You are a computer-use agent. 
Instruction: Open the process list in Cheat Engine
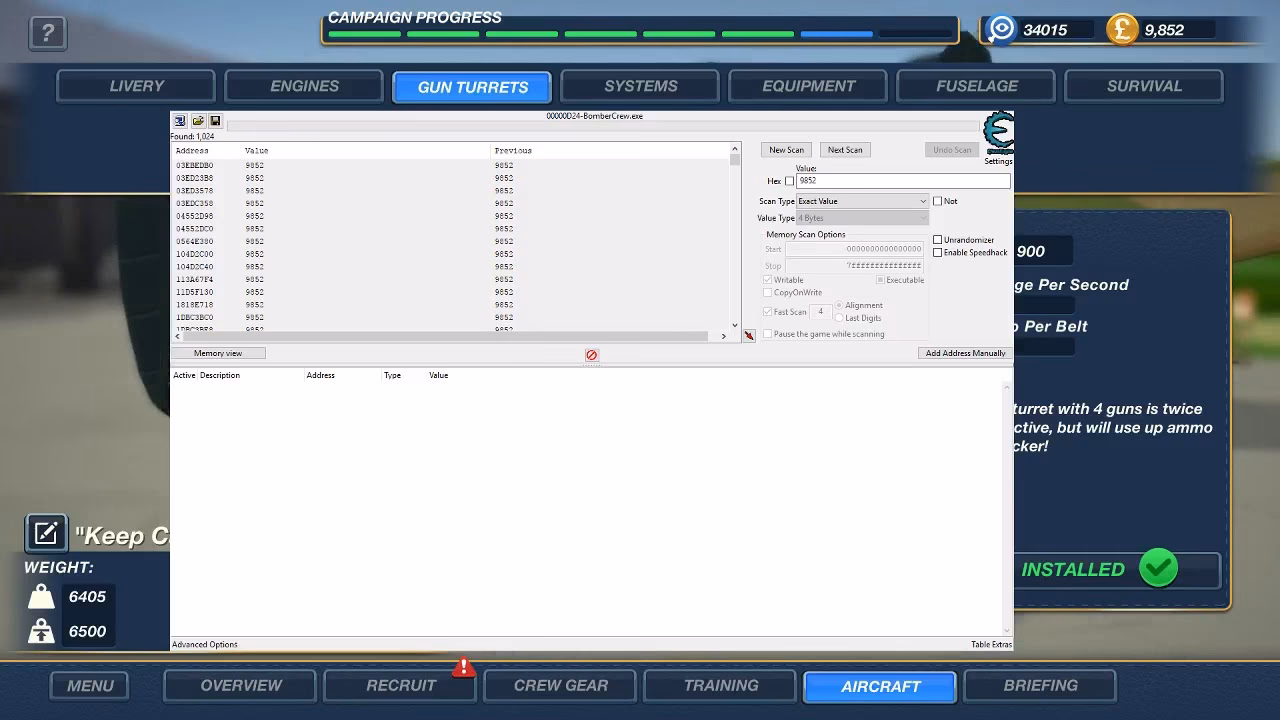click(178, 120)
